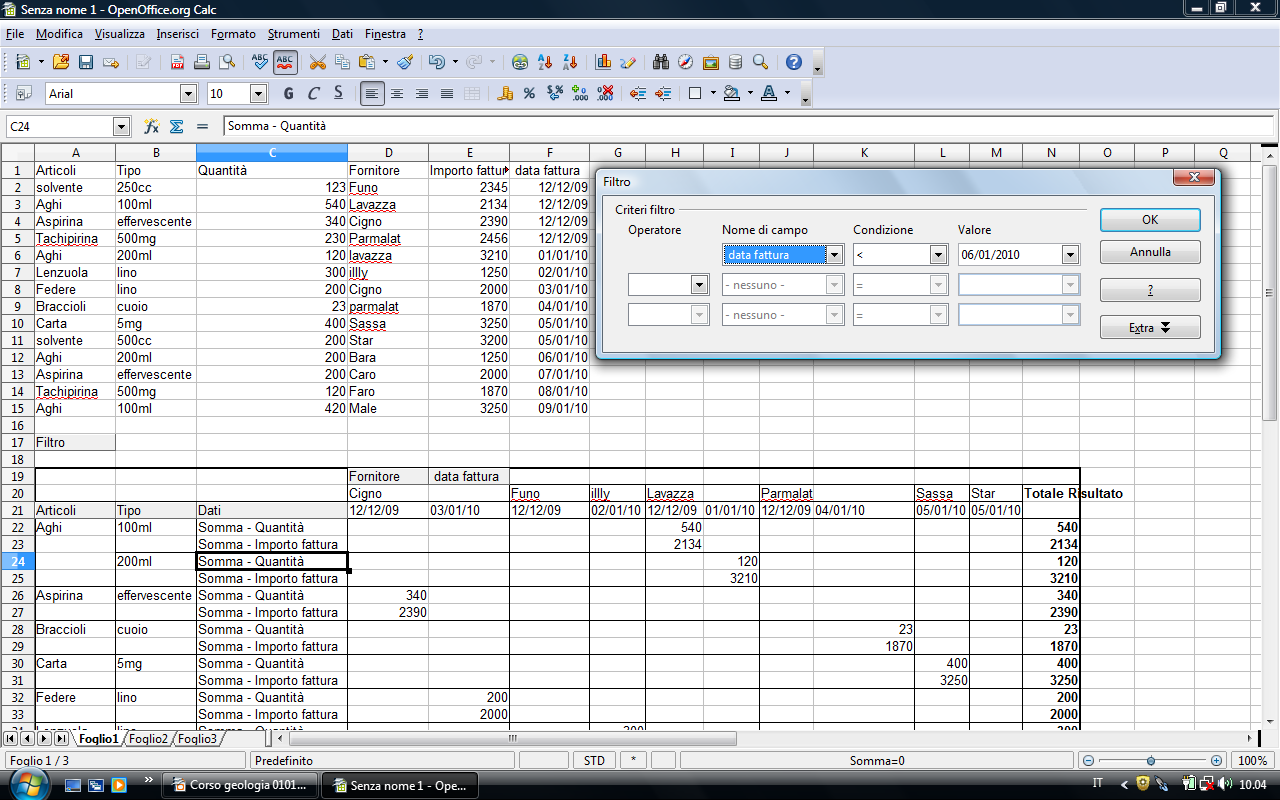Open Data Sources
This screenshot has width=1280, height=800.
pos(736,62)
